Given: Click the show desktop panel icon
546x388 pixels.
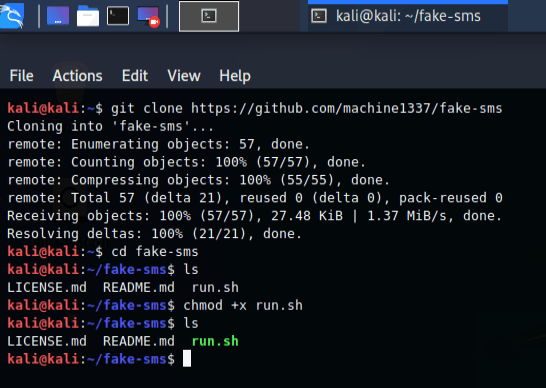Looking at the screenshot, I should 58,16.
